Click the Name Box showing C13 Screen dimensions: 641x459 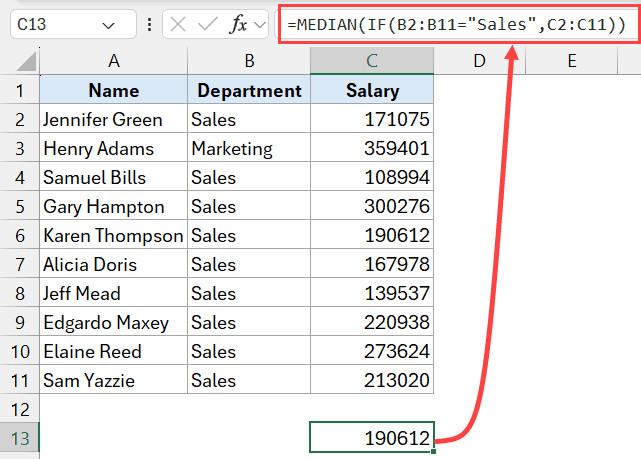[60, 25]
